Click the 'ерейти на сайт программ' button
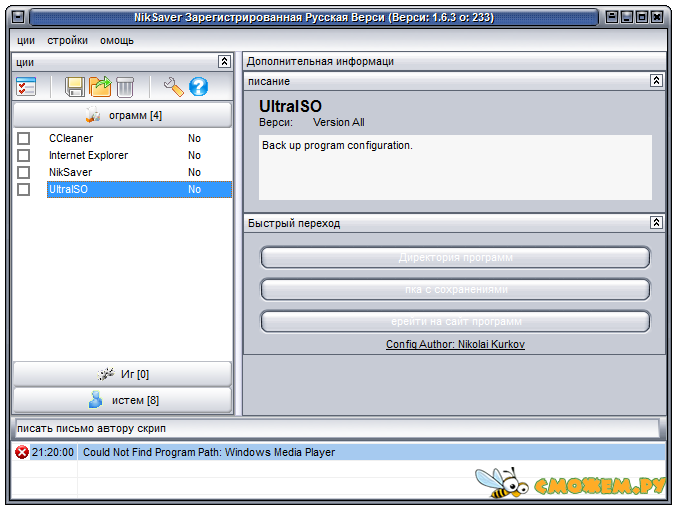Viewport: 677px width, 510px height. tap(455, 322)
